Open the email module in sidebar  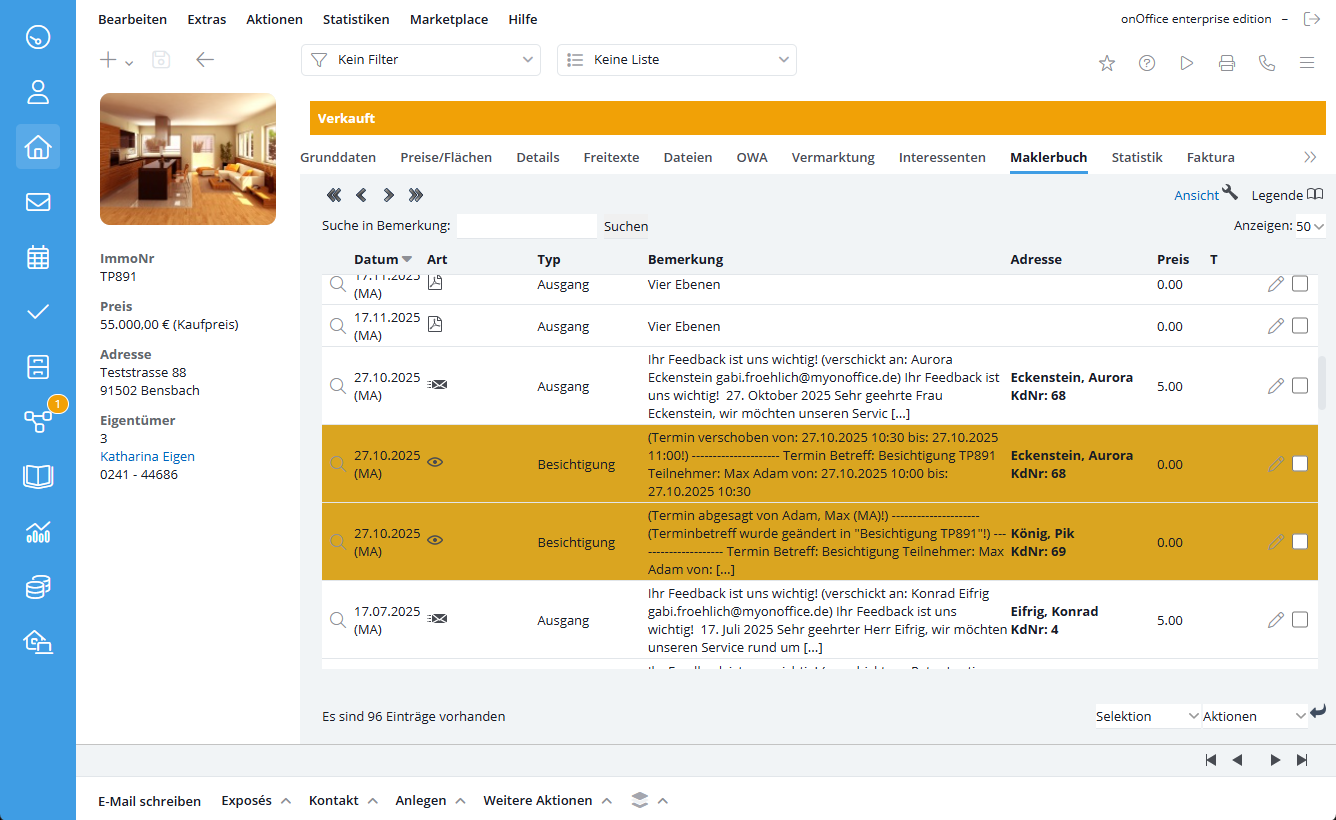[38, 202]
